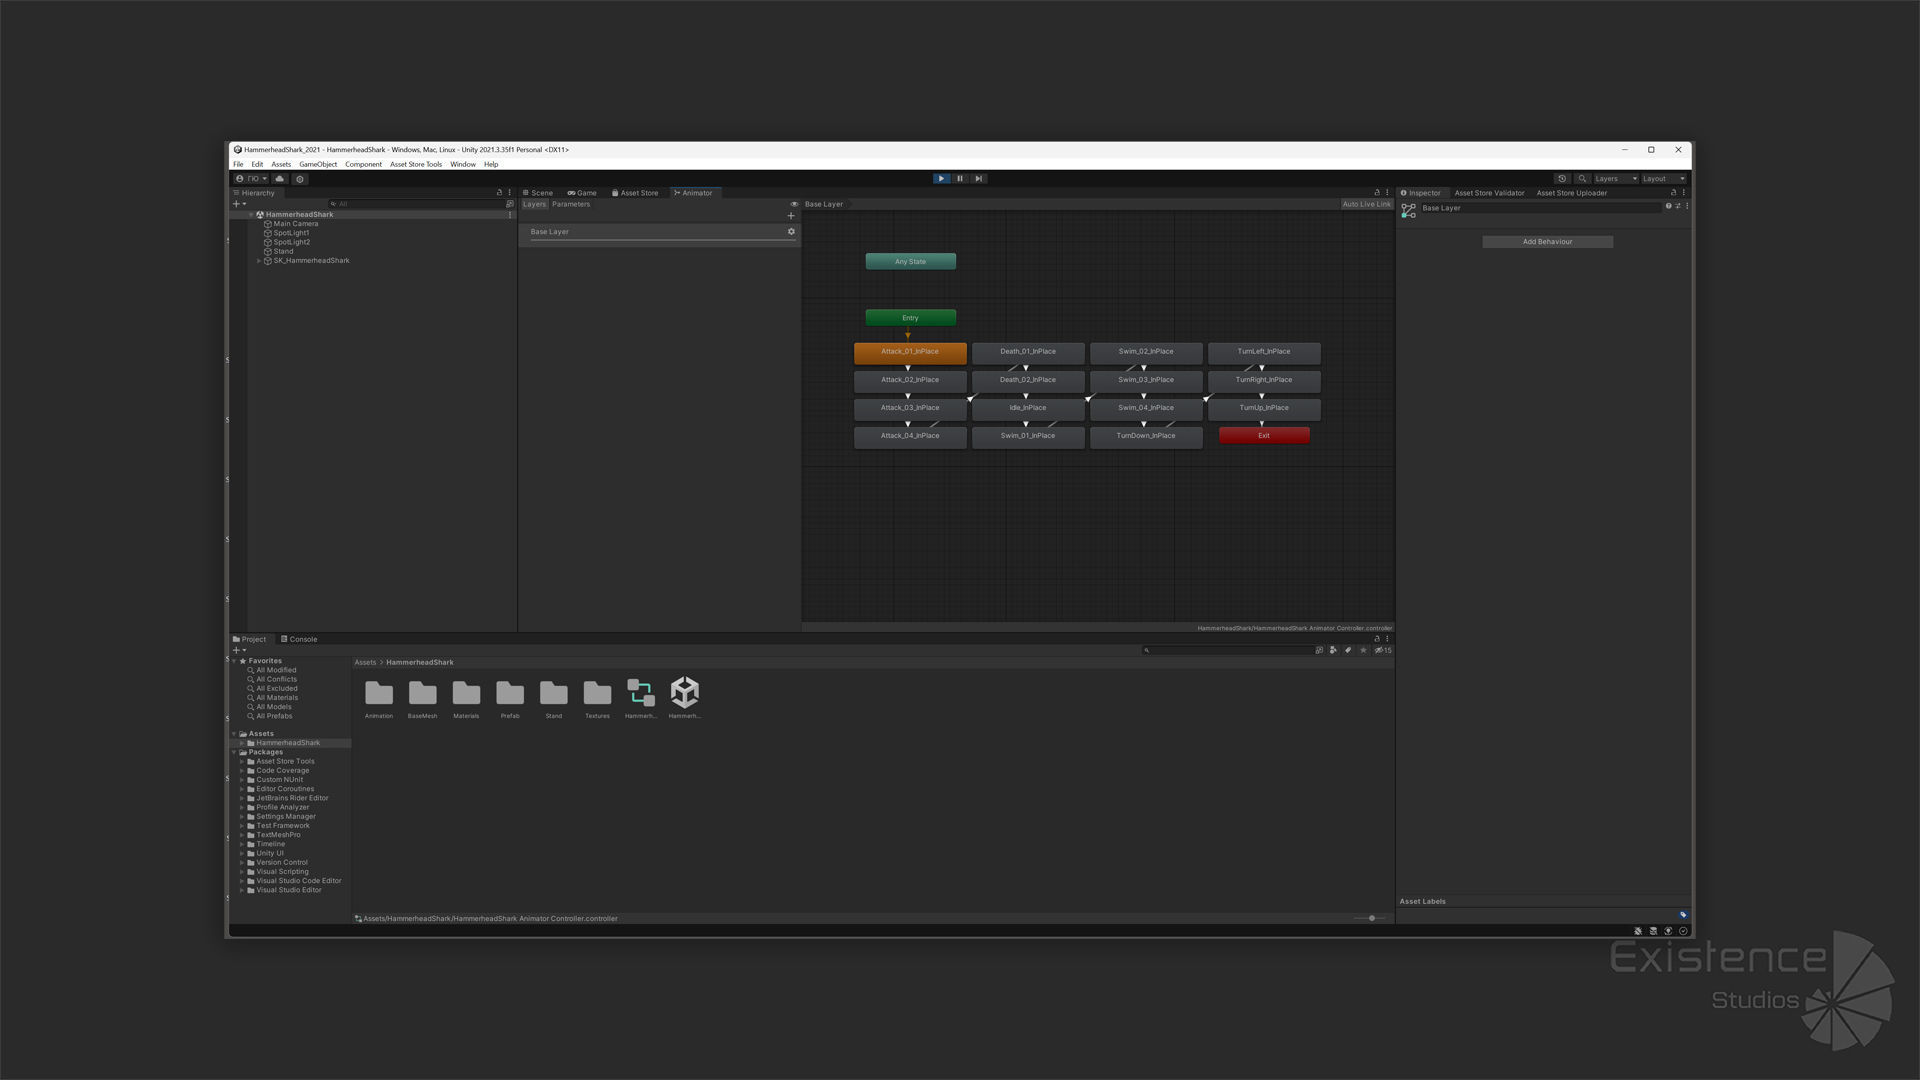The width and height of the screenshot is (1920, 1080).
Task: Click the global search magnifier icon
Action: click(1582, 179)
